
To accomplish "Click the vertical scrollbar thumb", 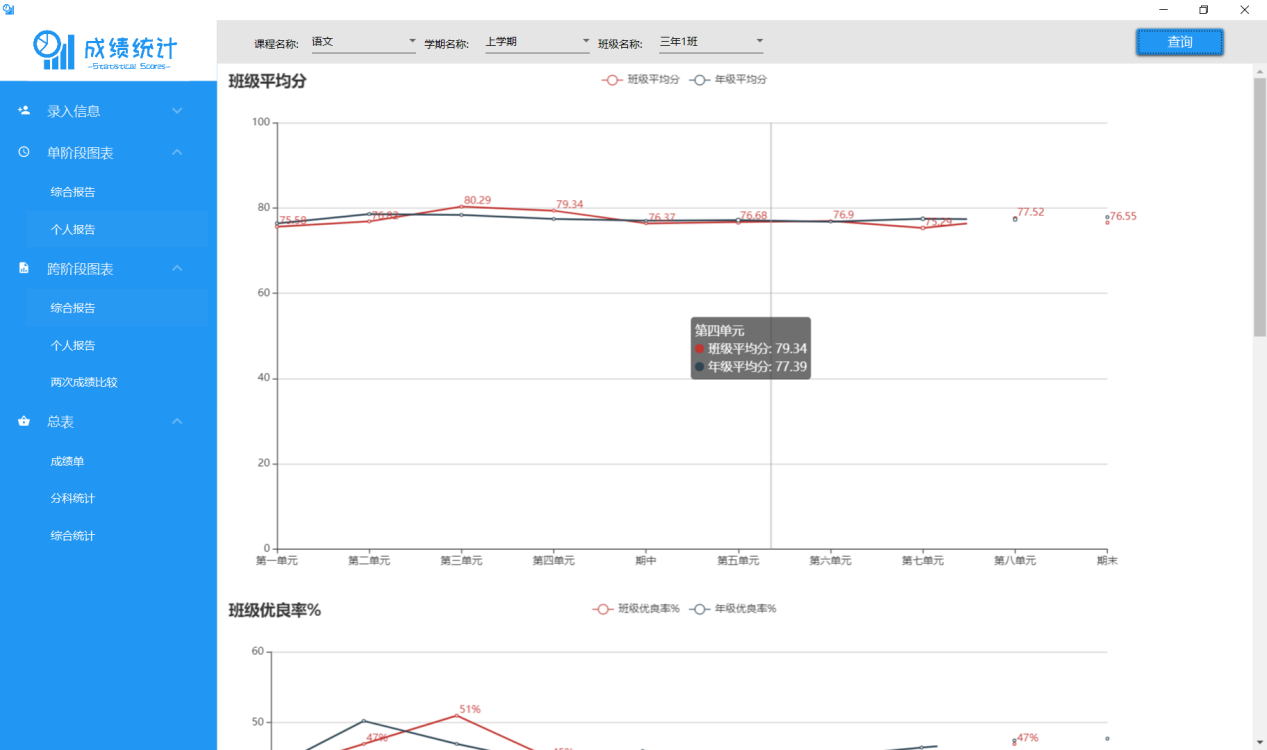I will pyautogui.click(x=1260, y=206).
